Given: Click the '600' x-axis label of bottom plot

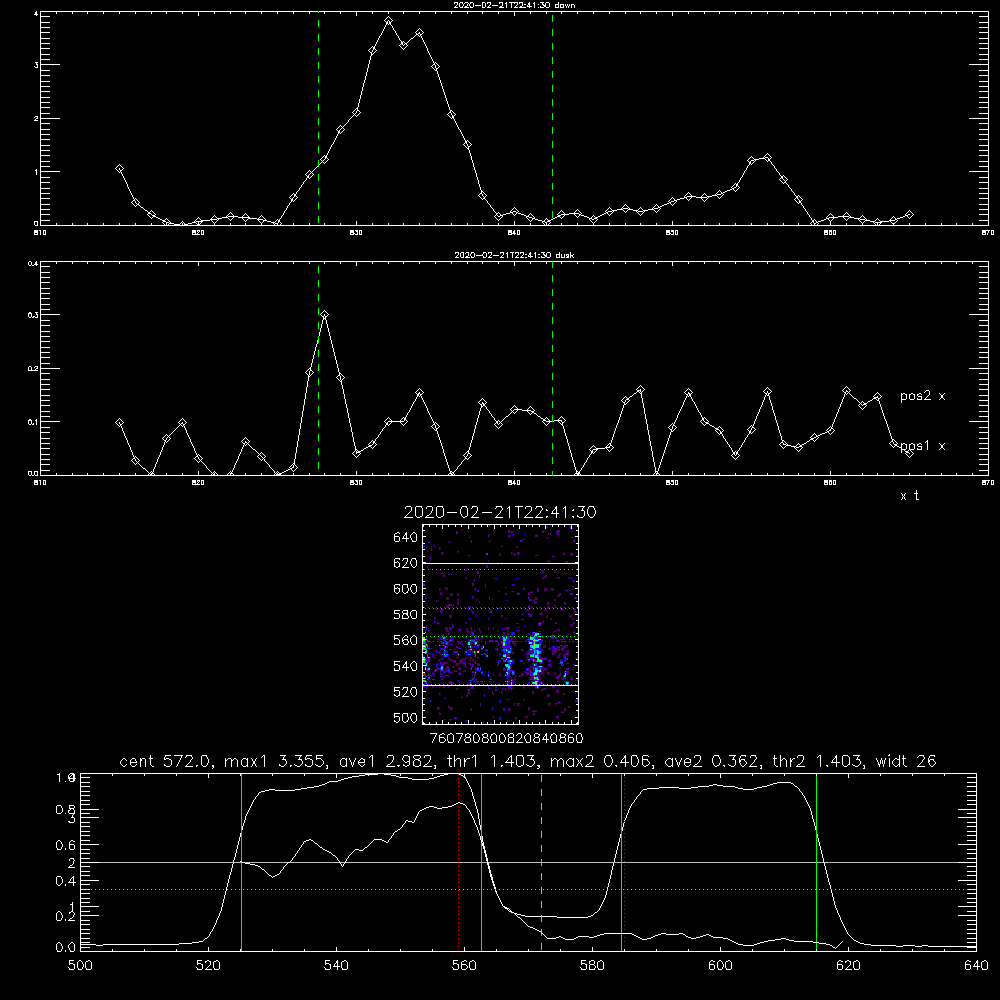Looking at the screenshot, I should pyautogui.click(x=720, y=966).
